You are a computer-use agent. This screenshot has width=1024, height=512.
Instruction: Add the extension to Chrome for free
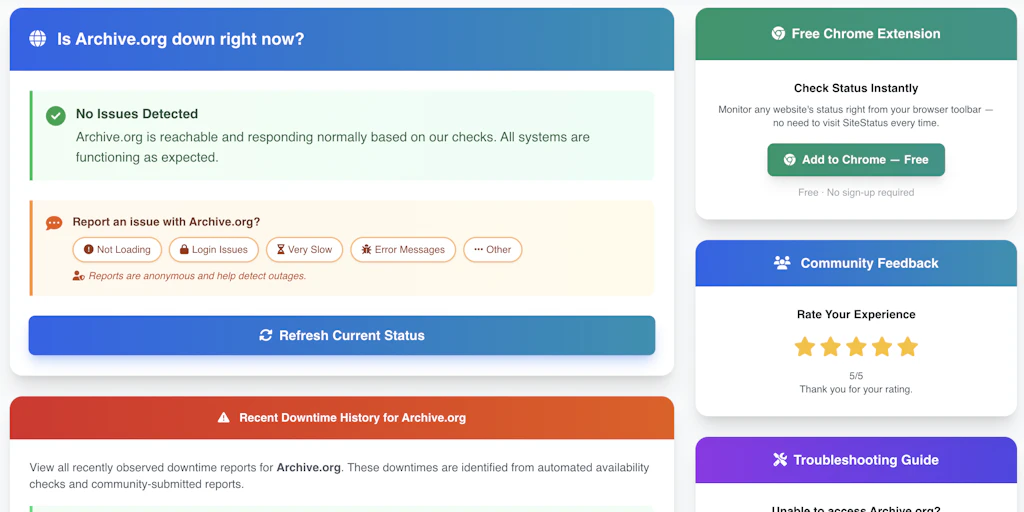click(856, 160)
